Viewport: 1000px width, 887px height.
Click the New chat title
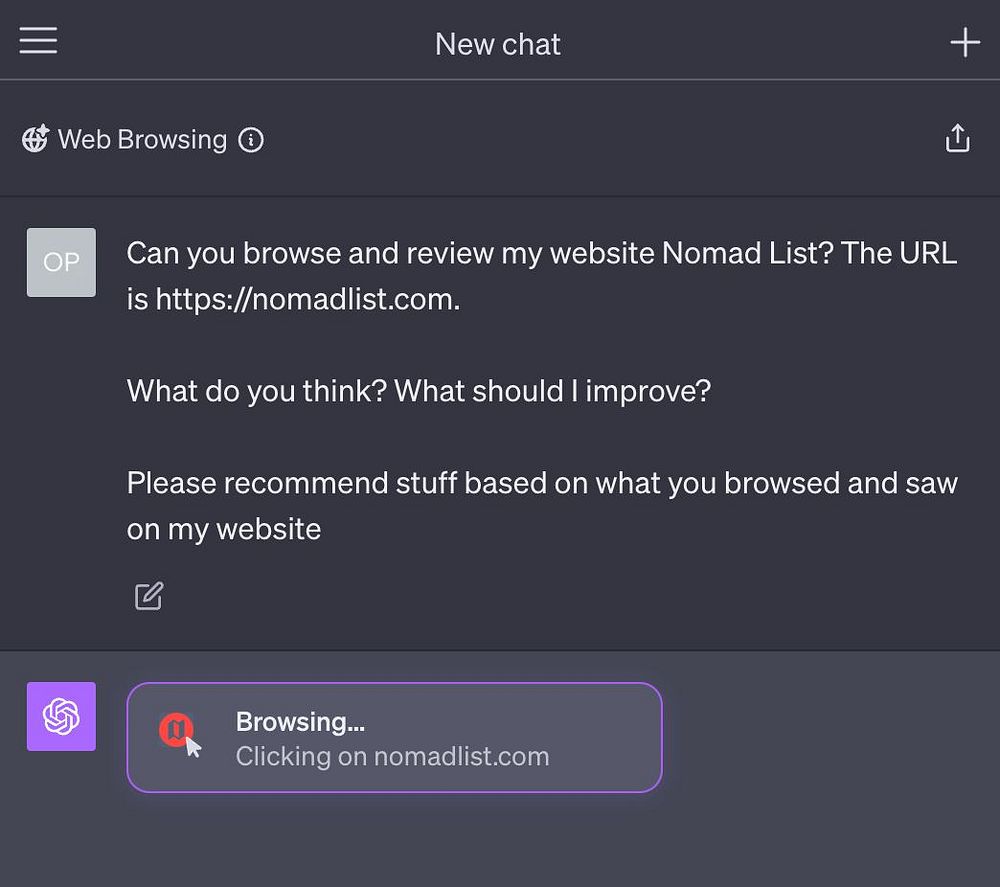[x=497, y=44]
